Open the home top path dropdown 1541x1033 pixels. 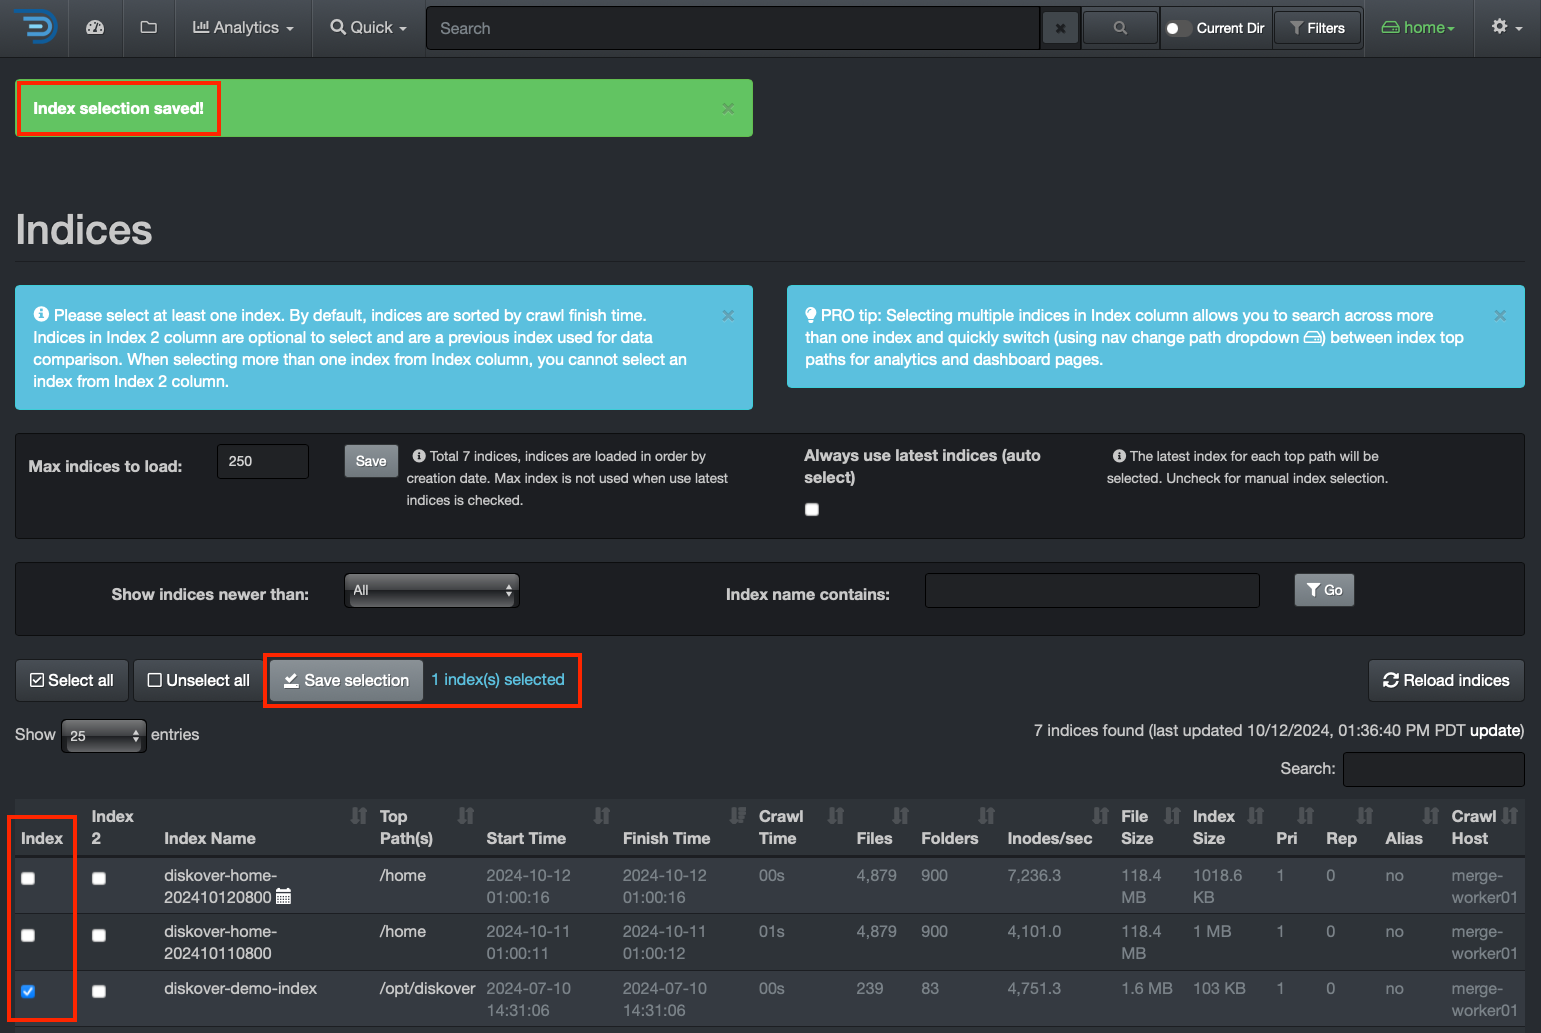(x=1417, y=27)
